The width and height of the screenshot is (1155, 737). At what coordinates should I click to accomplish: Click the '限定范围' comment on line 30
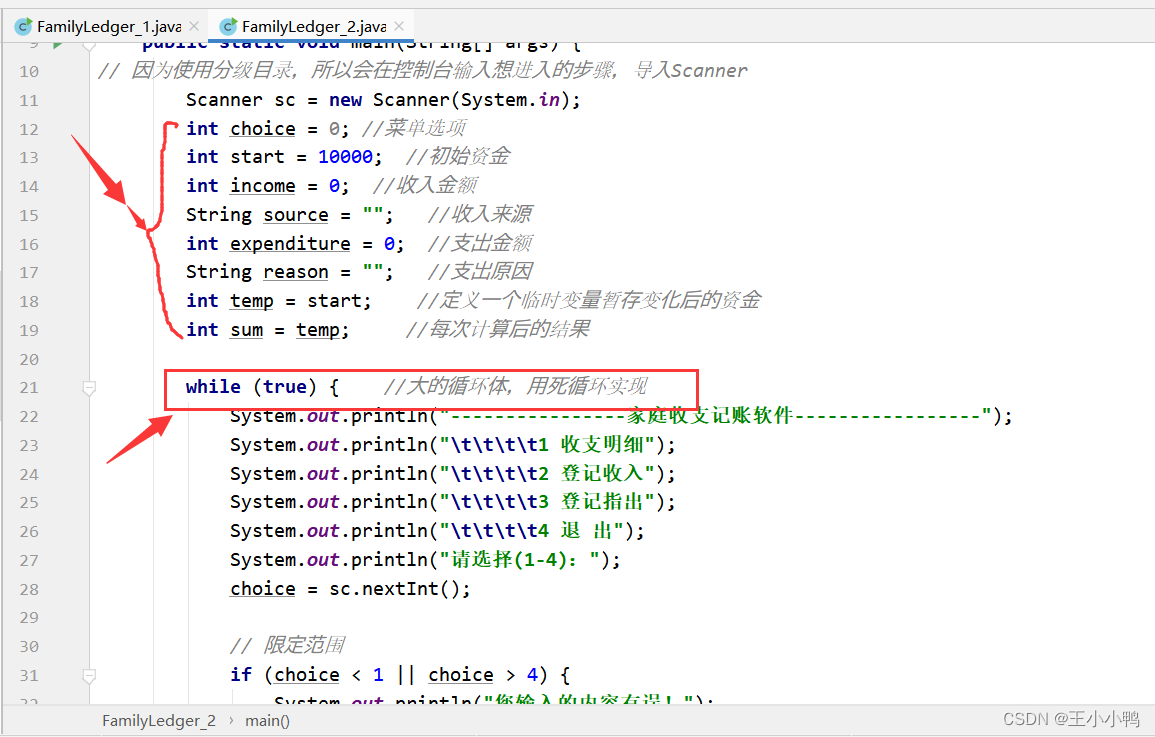[303, 646]
